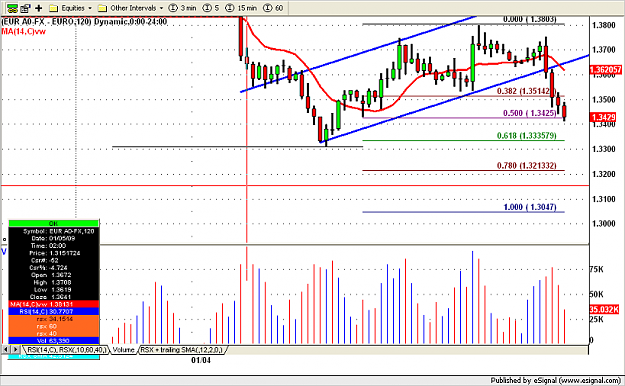Image resolution: width=625 pixels, height=386 pixels.
Task: Click the MA(14,C)vw value row in cursor window
Action: [x=53, y=304]
